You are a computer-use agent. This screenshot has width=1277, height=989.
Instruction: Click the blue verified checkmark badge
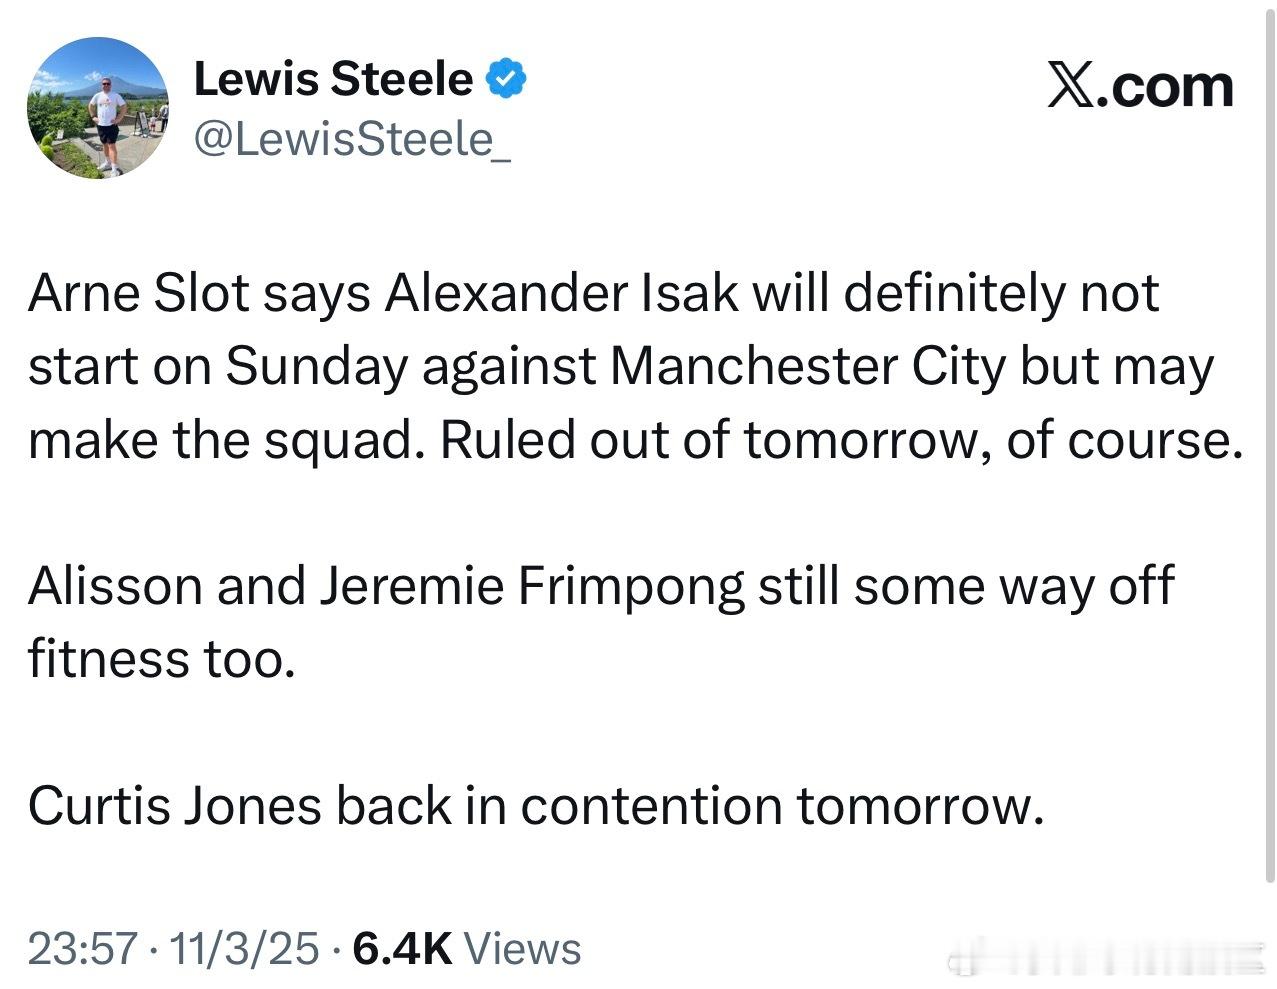point(506,79)
